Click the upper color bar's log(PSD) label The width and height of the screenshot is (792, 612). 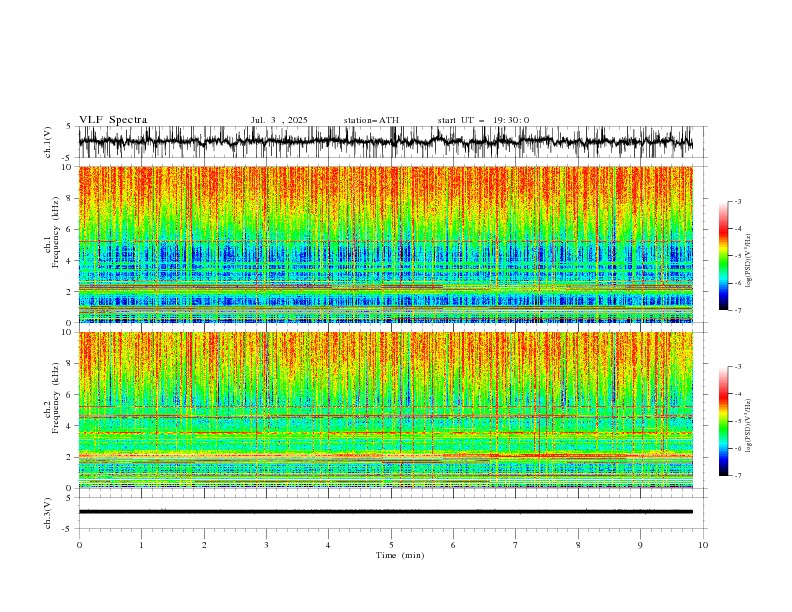pyautogui.click(x=748, y=261)
